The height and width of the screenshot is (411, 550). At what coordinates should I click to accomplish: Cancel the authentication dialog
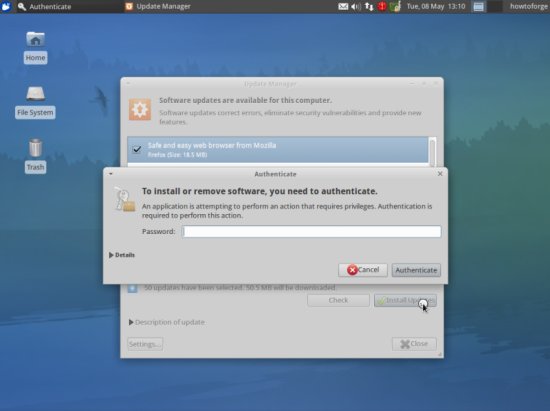coord(363,270)
